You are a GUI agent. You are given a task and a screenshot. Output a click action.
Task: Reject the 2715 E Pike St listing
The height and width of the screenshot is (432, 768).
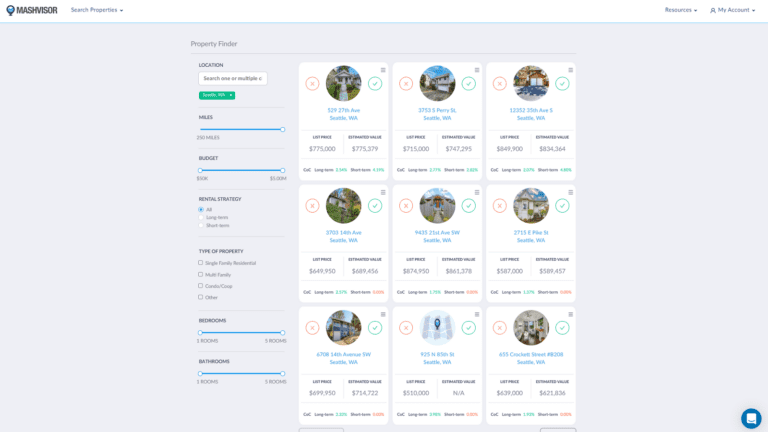click(499, 206)
